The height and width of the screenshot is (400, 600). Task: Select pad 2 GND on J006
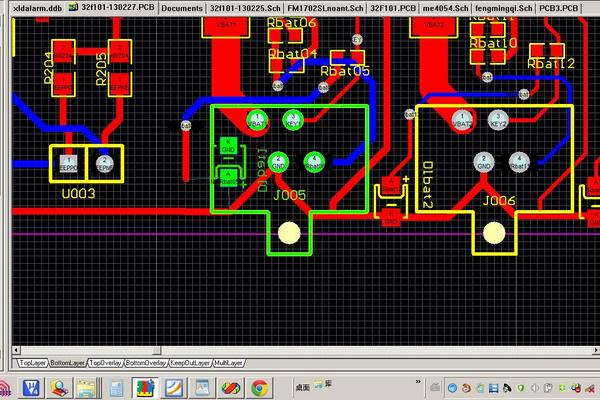click(484, 162)
